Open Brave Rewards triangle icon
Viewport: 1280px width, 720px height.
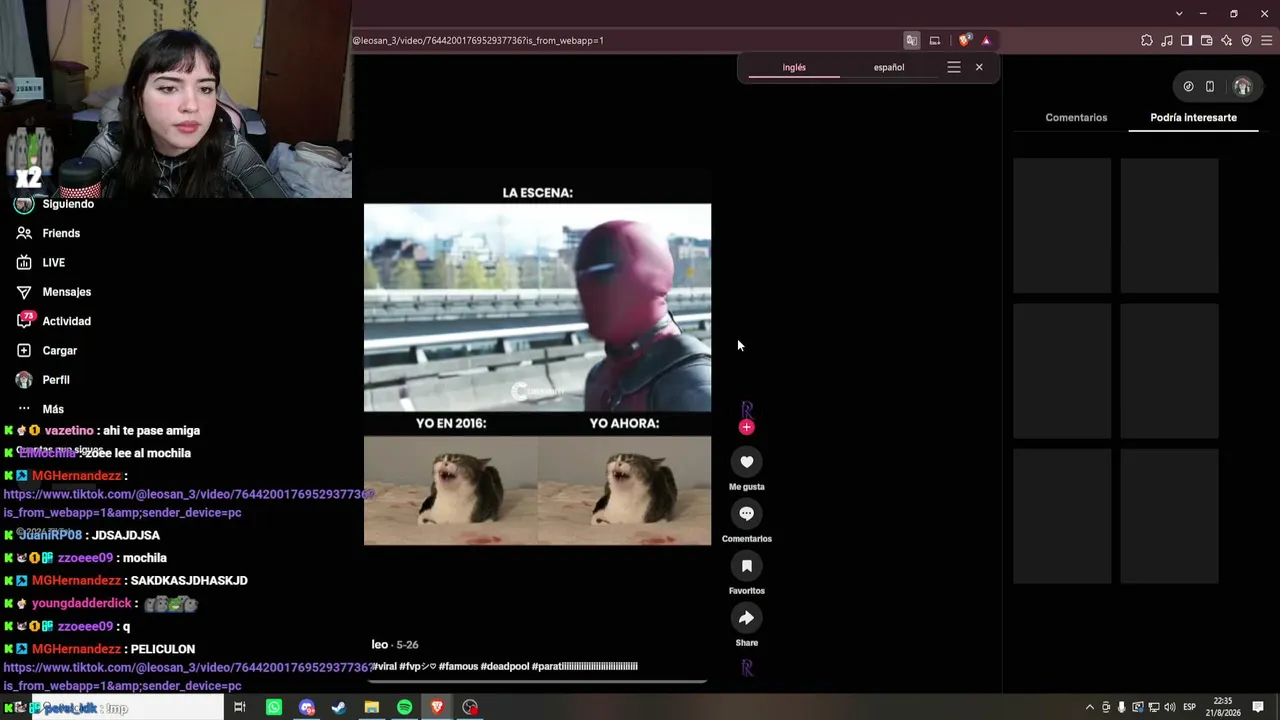click(x=986, y=41)
